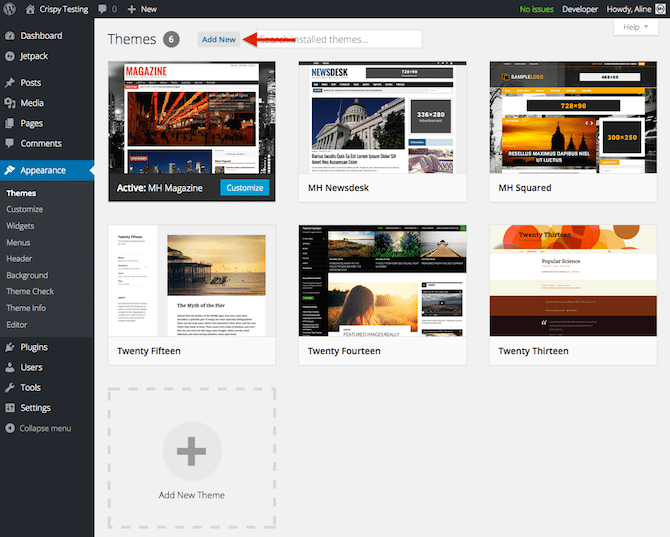The height and width of the screenshot is (537, 670).
Task: Open the Crispy Testing site menu
Action: 57,9
